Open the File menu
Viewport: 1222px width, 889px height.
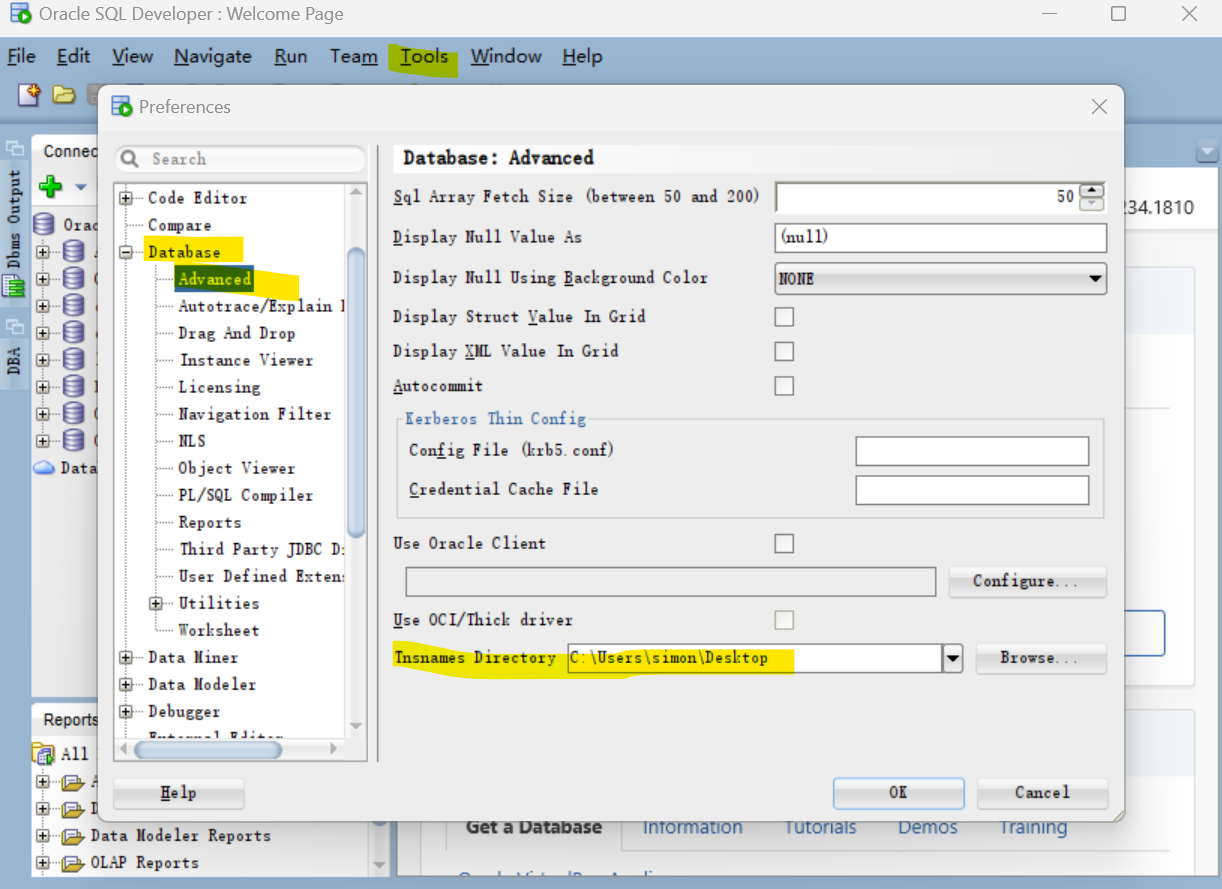pos(21,57)
